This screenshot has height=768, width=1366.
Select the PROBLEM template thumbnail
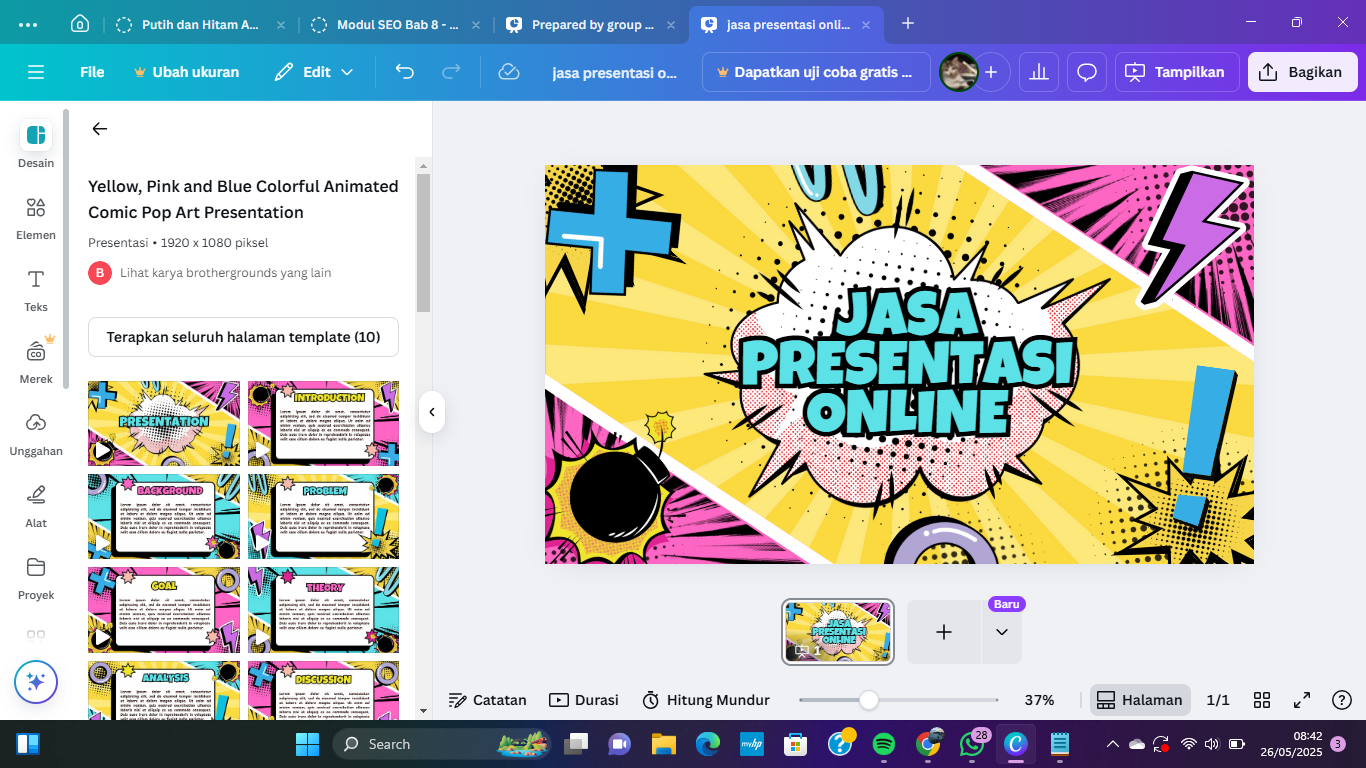323,516
